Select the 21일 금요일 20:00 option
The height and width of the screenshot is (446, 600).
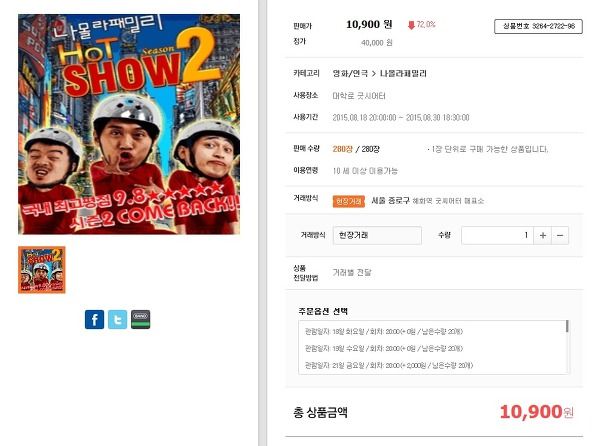pos(389,365)
